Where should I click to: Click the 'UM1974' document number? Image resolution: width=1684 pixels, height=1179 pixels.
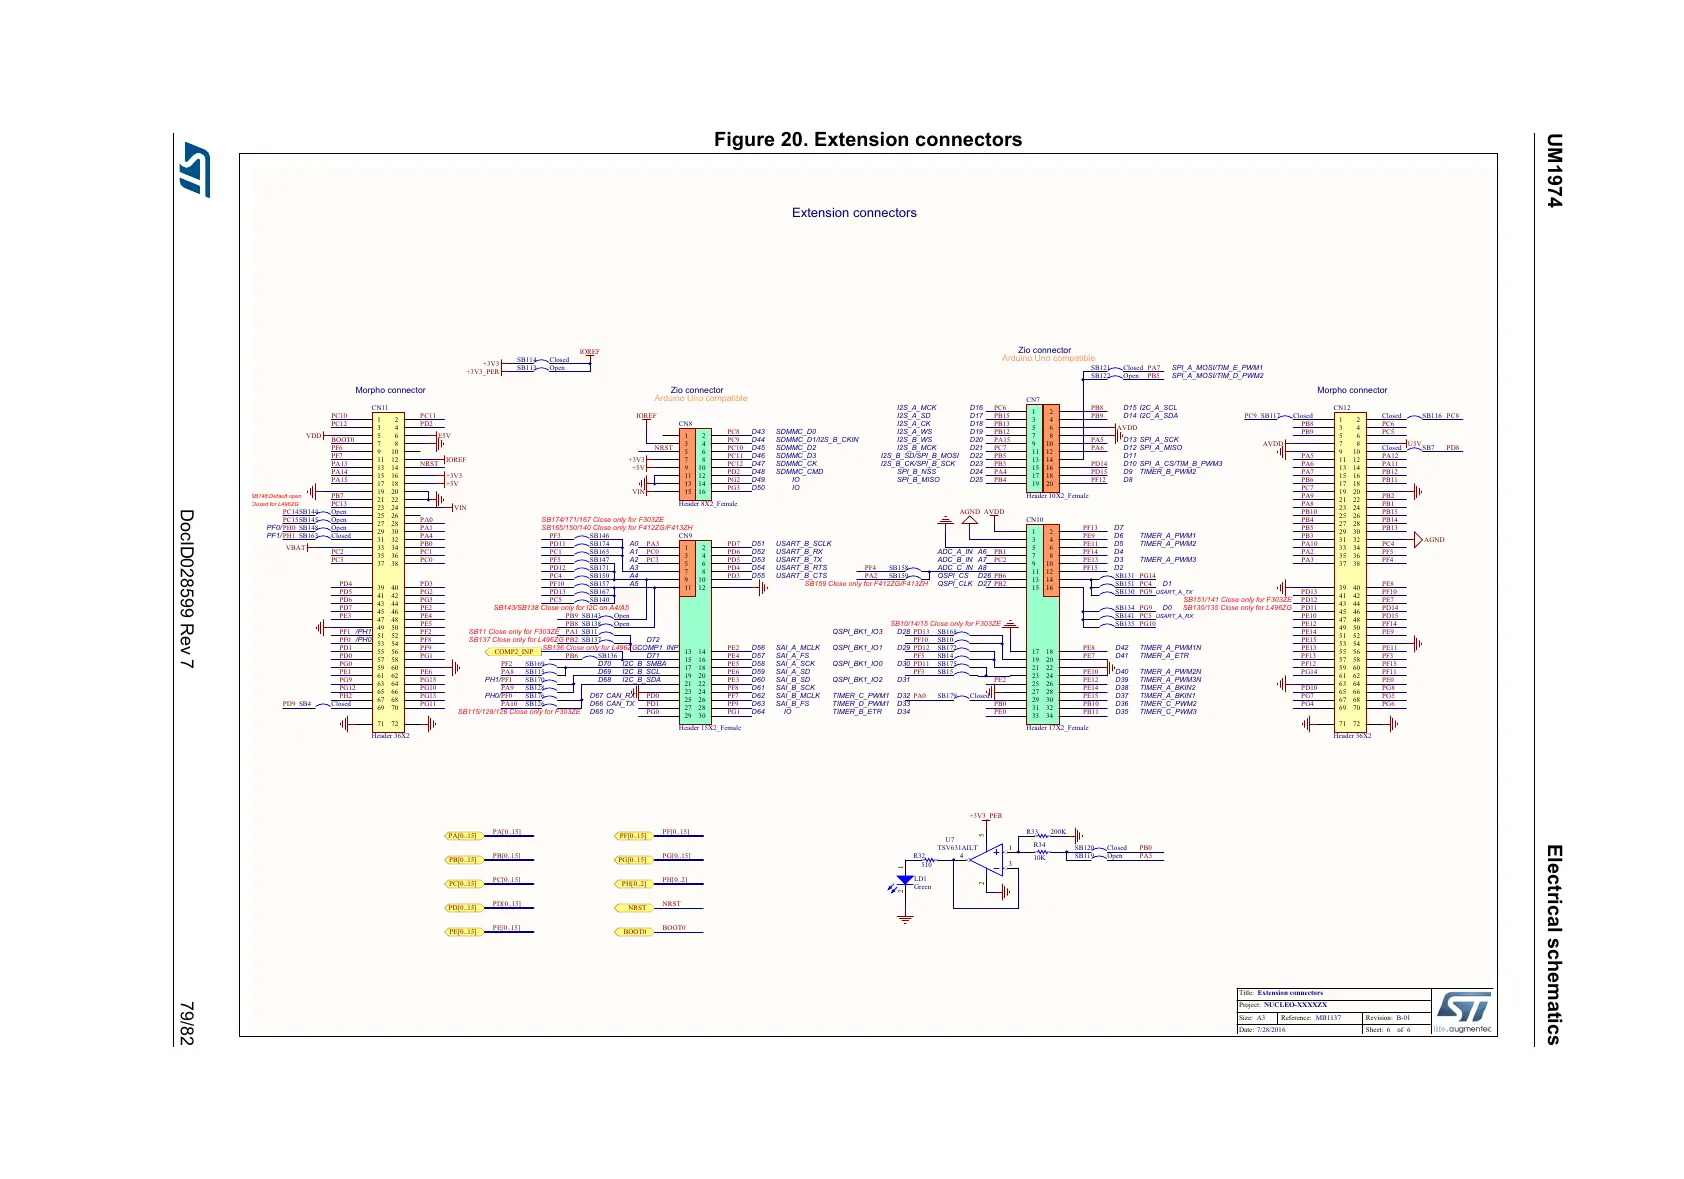click(x=1553, y=171)
